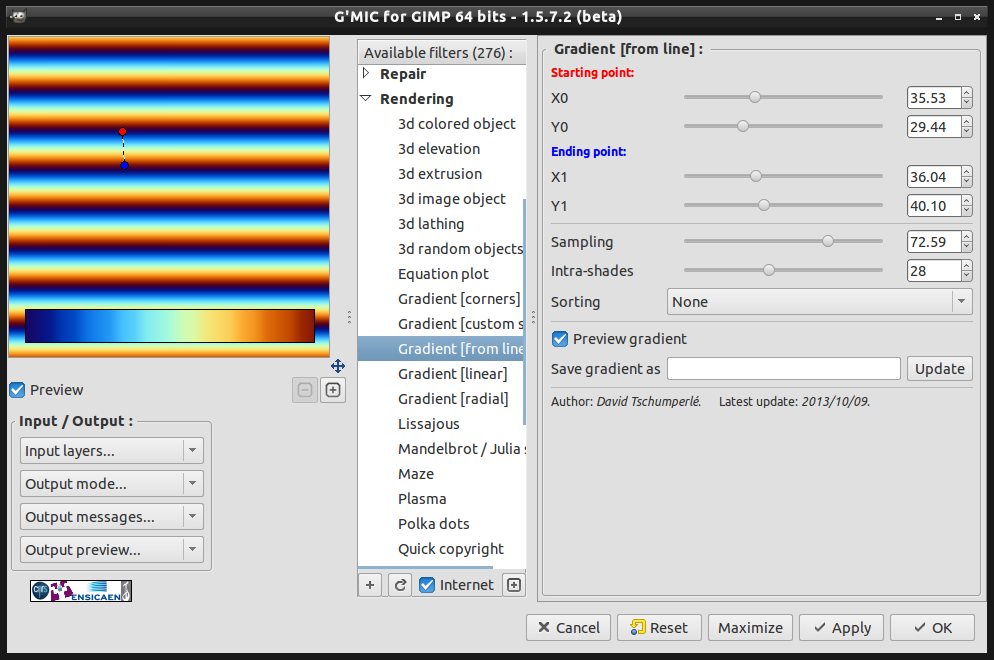This screenshot has width=994, height=660.
Task: Click the gradient preview color bar
Action: (170, 326)
